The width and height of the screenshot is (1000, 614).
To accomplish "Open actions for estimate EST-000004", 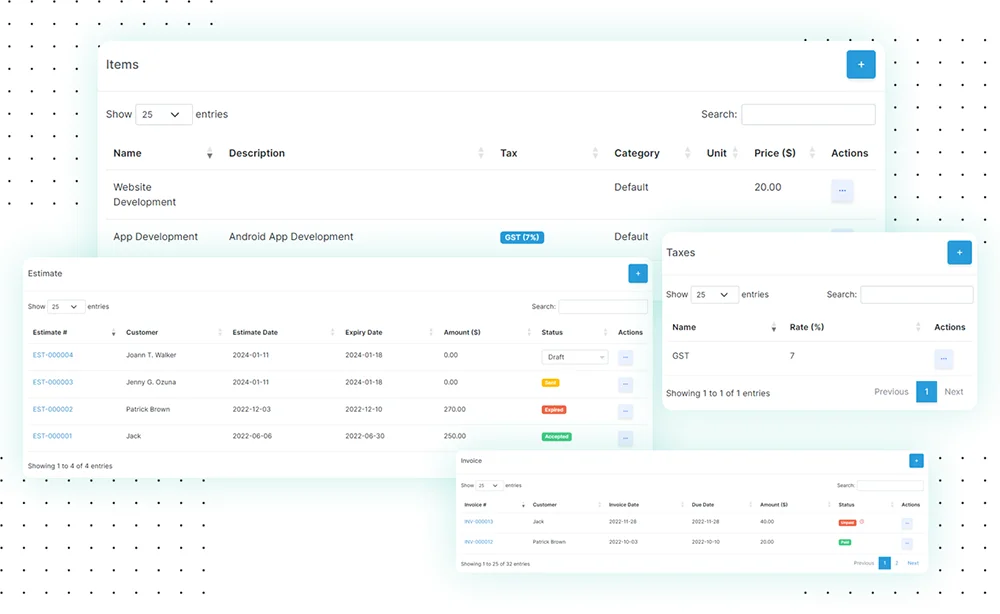I will click(626, 357).
